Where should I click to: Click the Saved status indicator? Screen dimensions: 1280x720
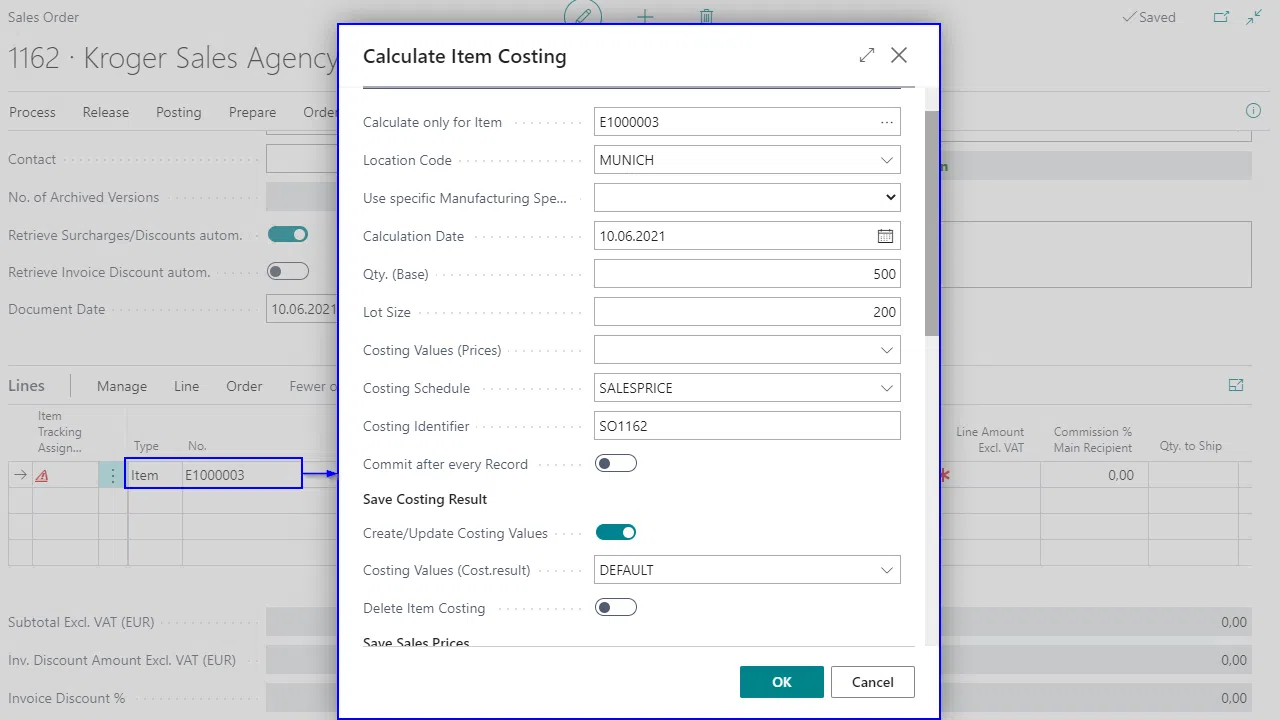[1149, 17]
